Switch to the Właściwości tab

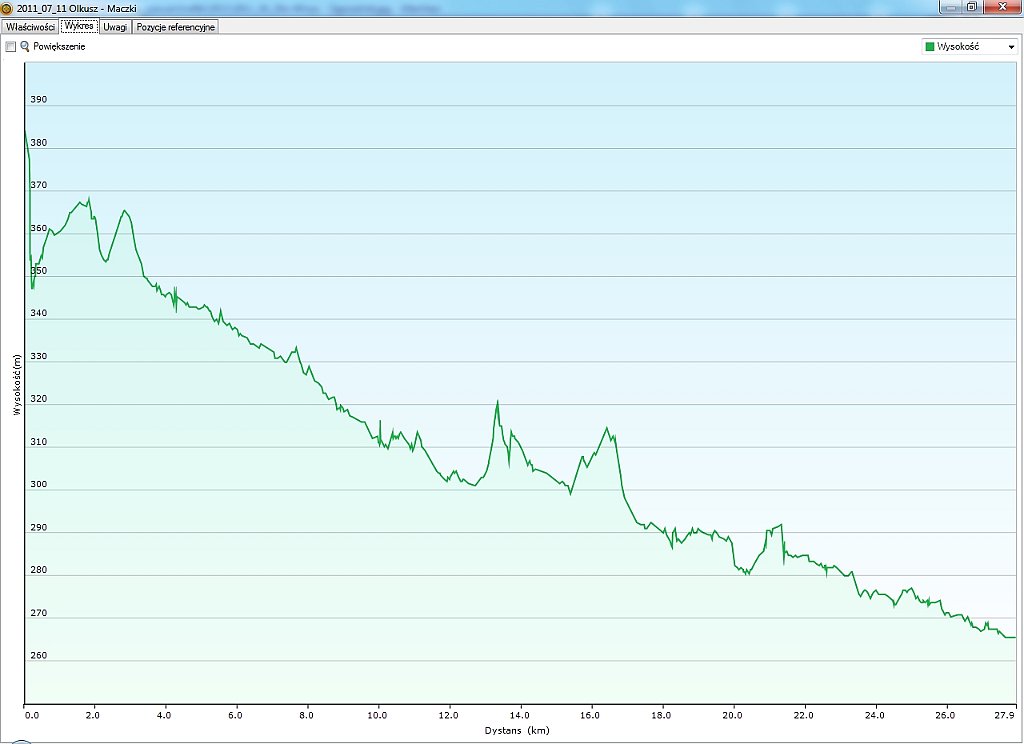pos(30,26)
